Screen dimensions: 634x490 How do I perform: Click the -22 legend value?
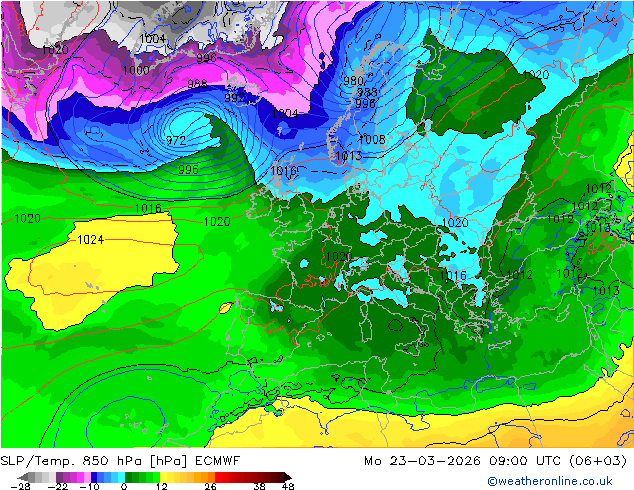click(58, 486)
